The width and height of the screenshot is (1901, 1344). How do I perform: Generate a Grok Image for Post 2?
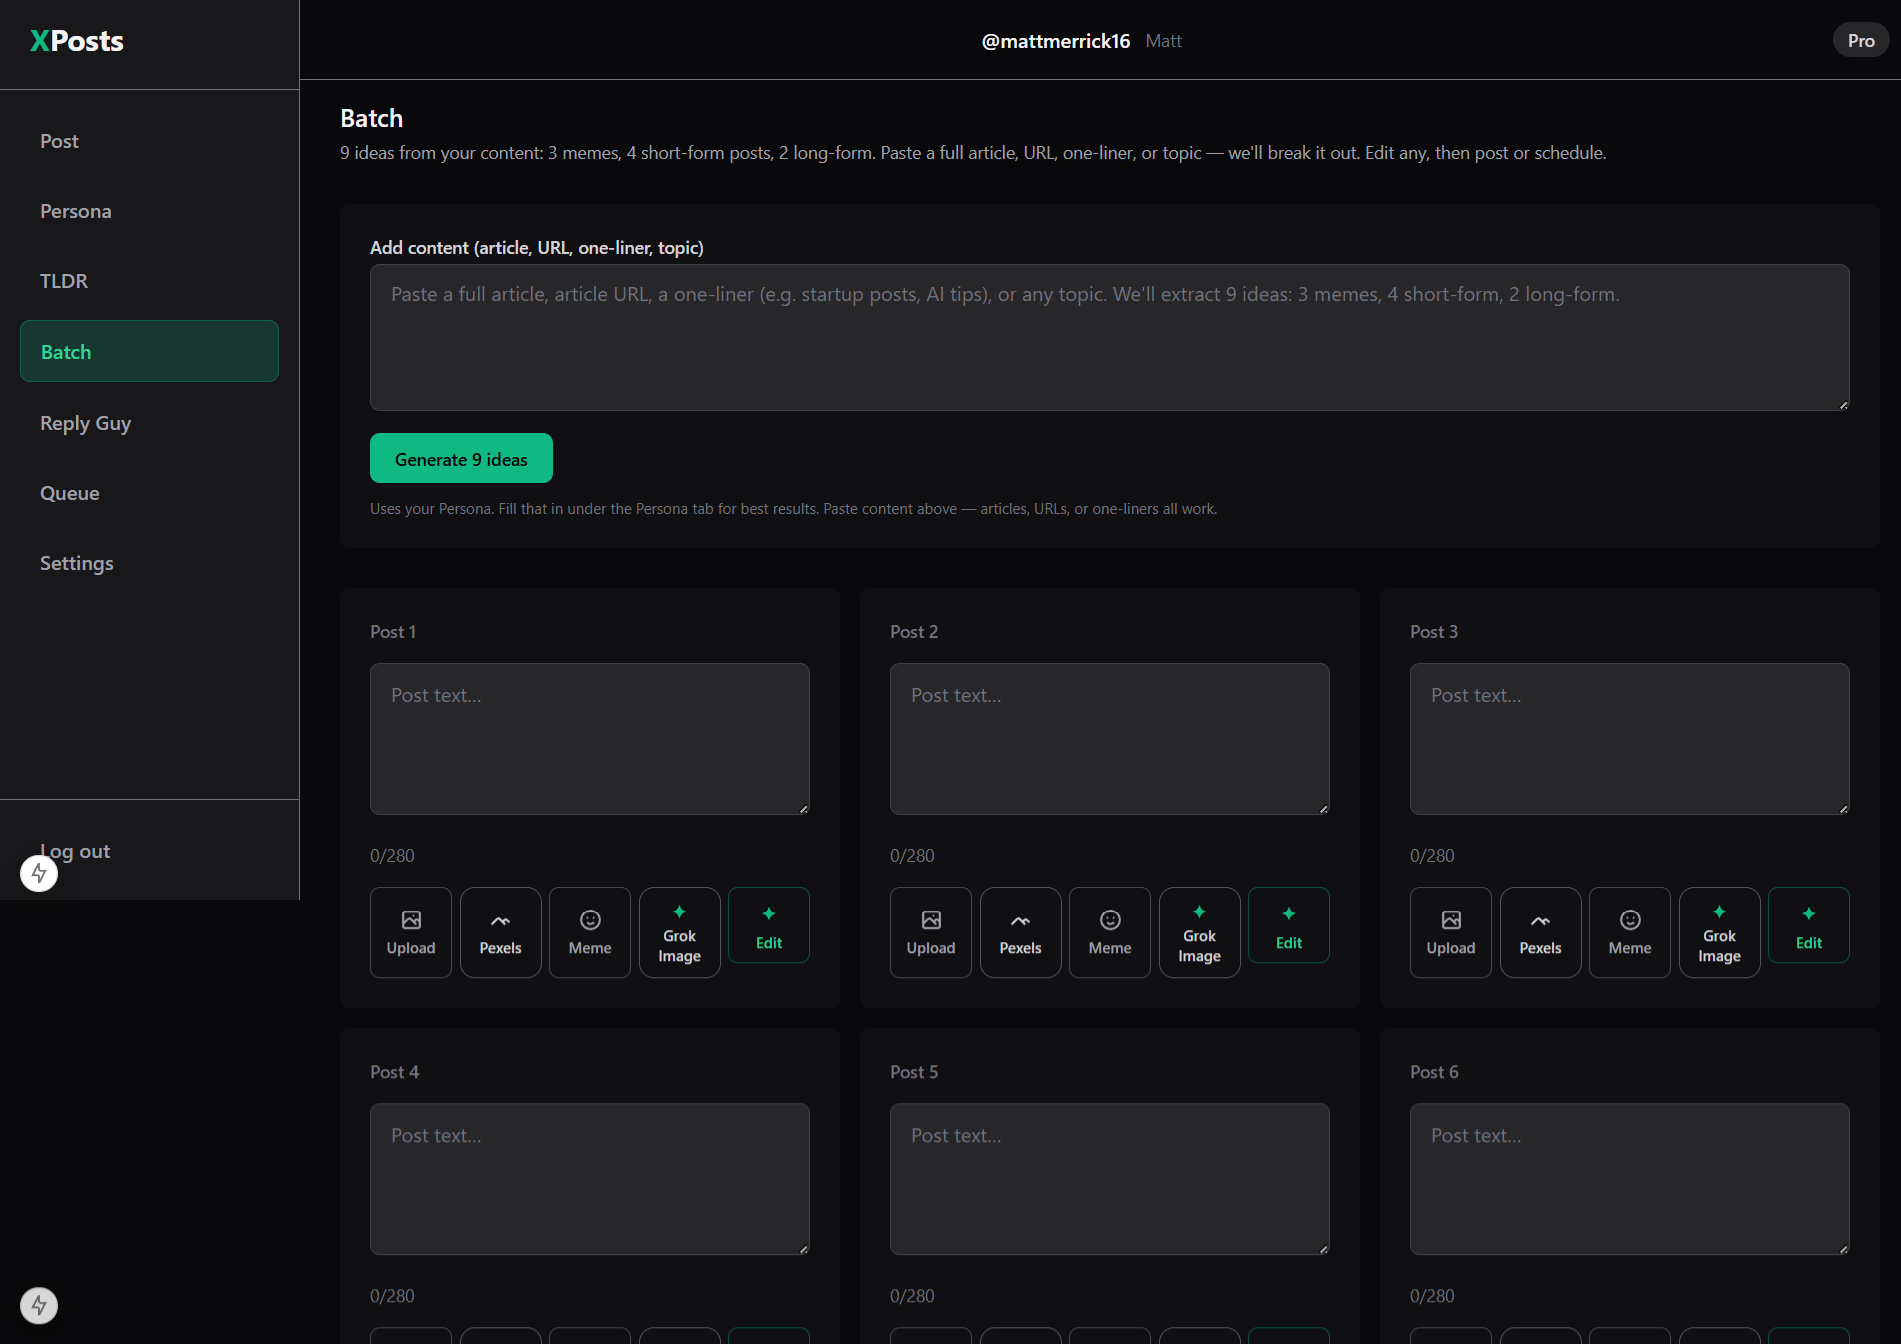pos(1199,932)
